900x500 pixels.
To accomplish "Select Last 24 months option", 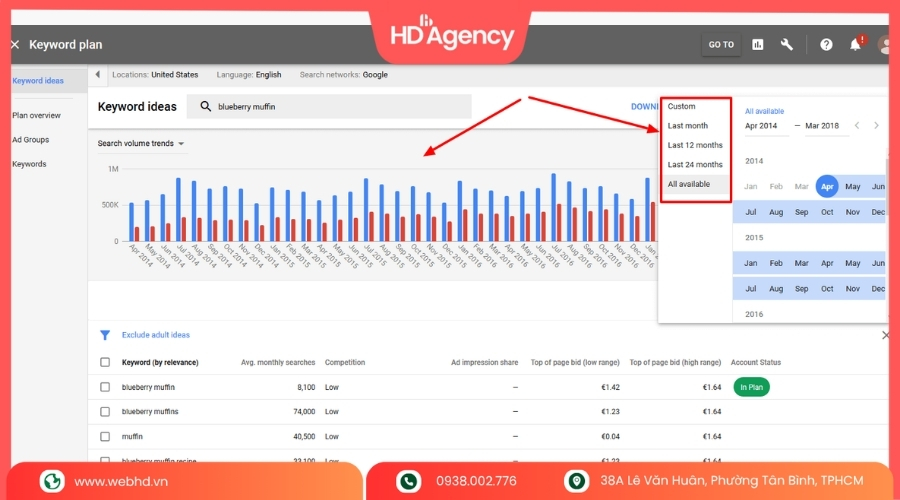I will (696, 165).
